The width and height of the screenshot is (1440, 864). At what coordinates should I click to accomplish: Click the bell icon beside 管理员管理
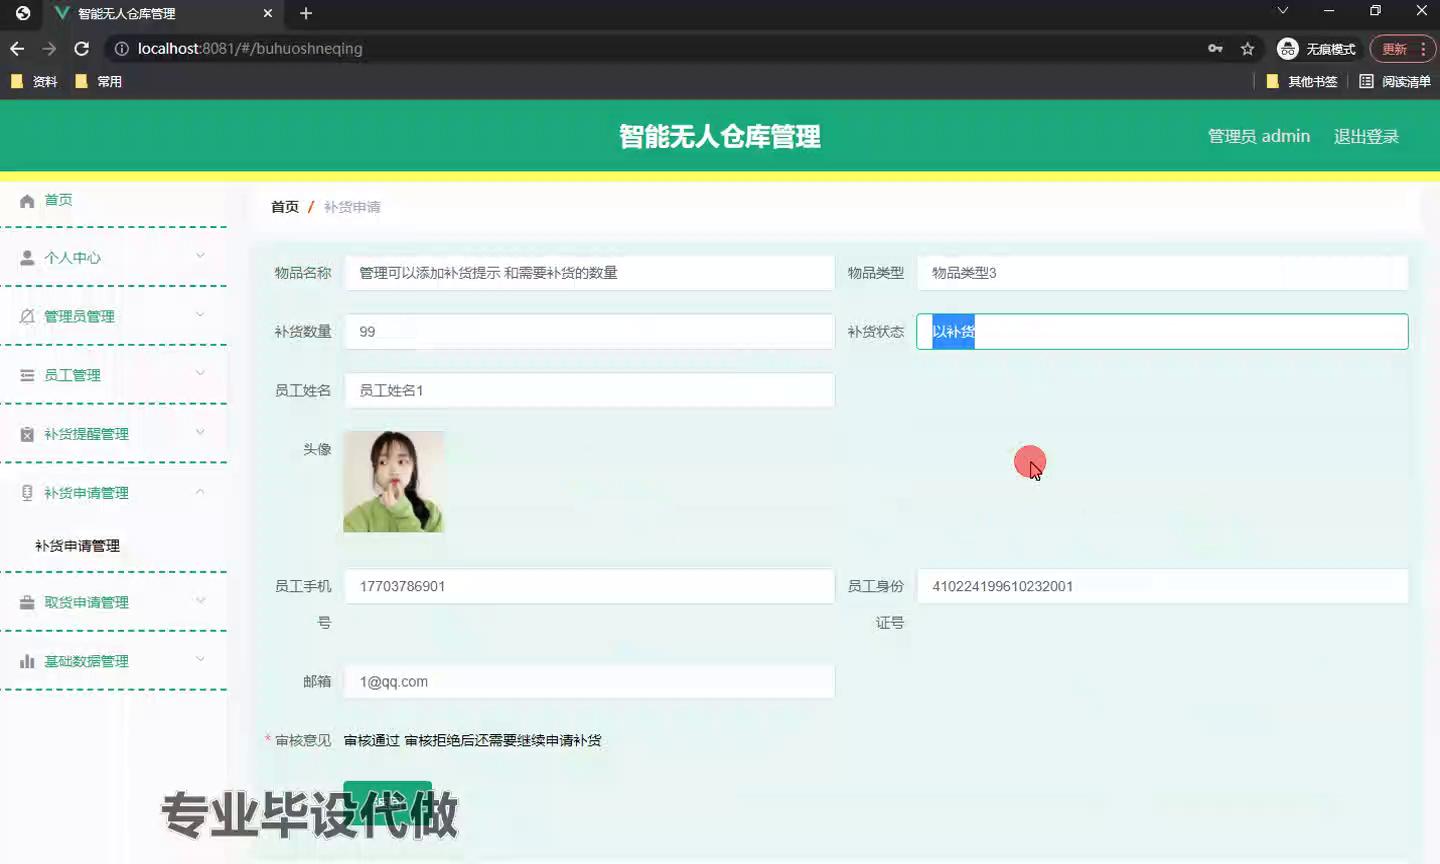coord(27,316)
